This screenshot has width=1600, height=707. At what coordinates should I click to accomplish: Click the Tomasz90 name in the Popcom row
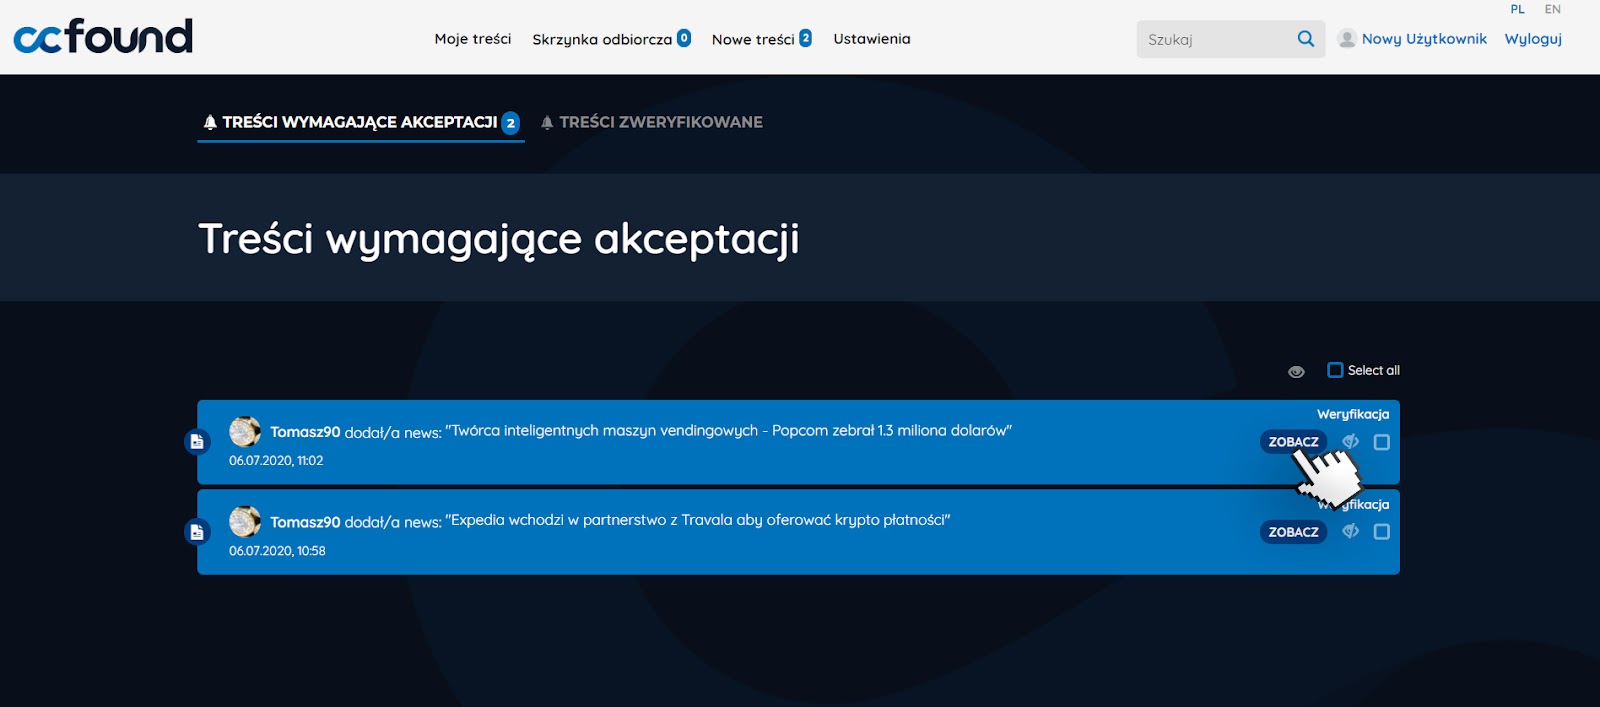(x=305, y=432)
